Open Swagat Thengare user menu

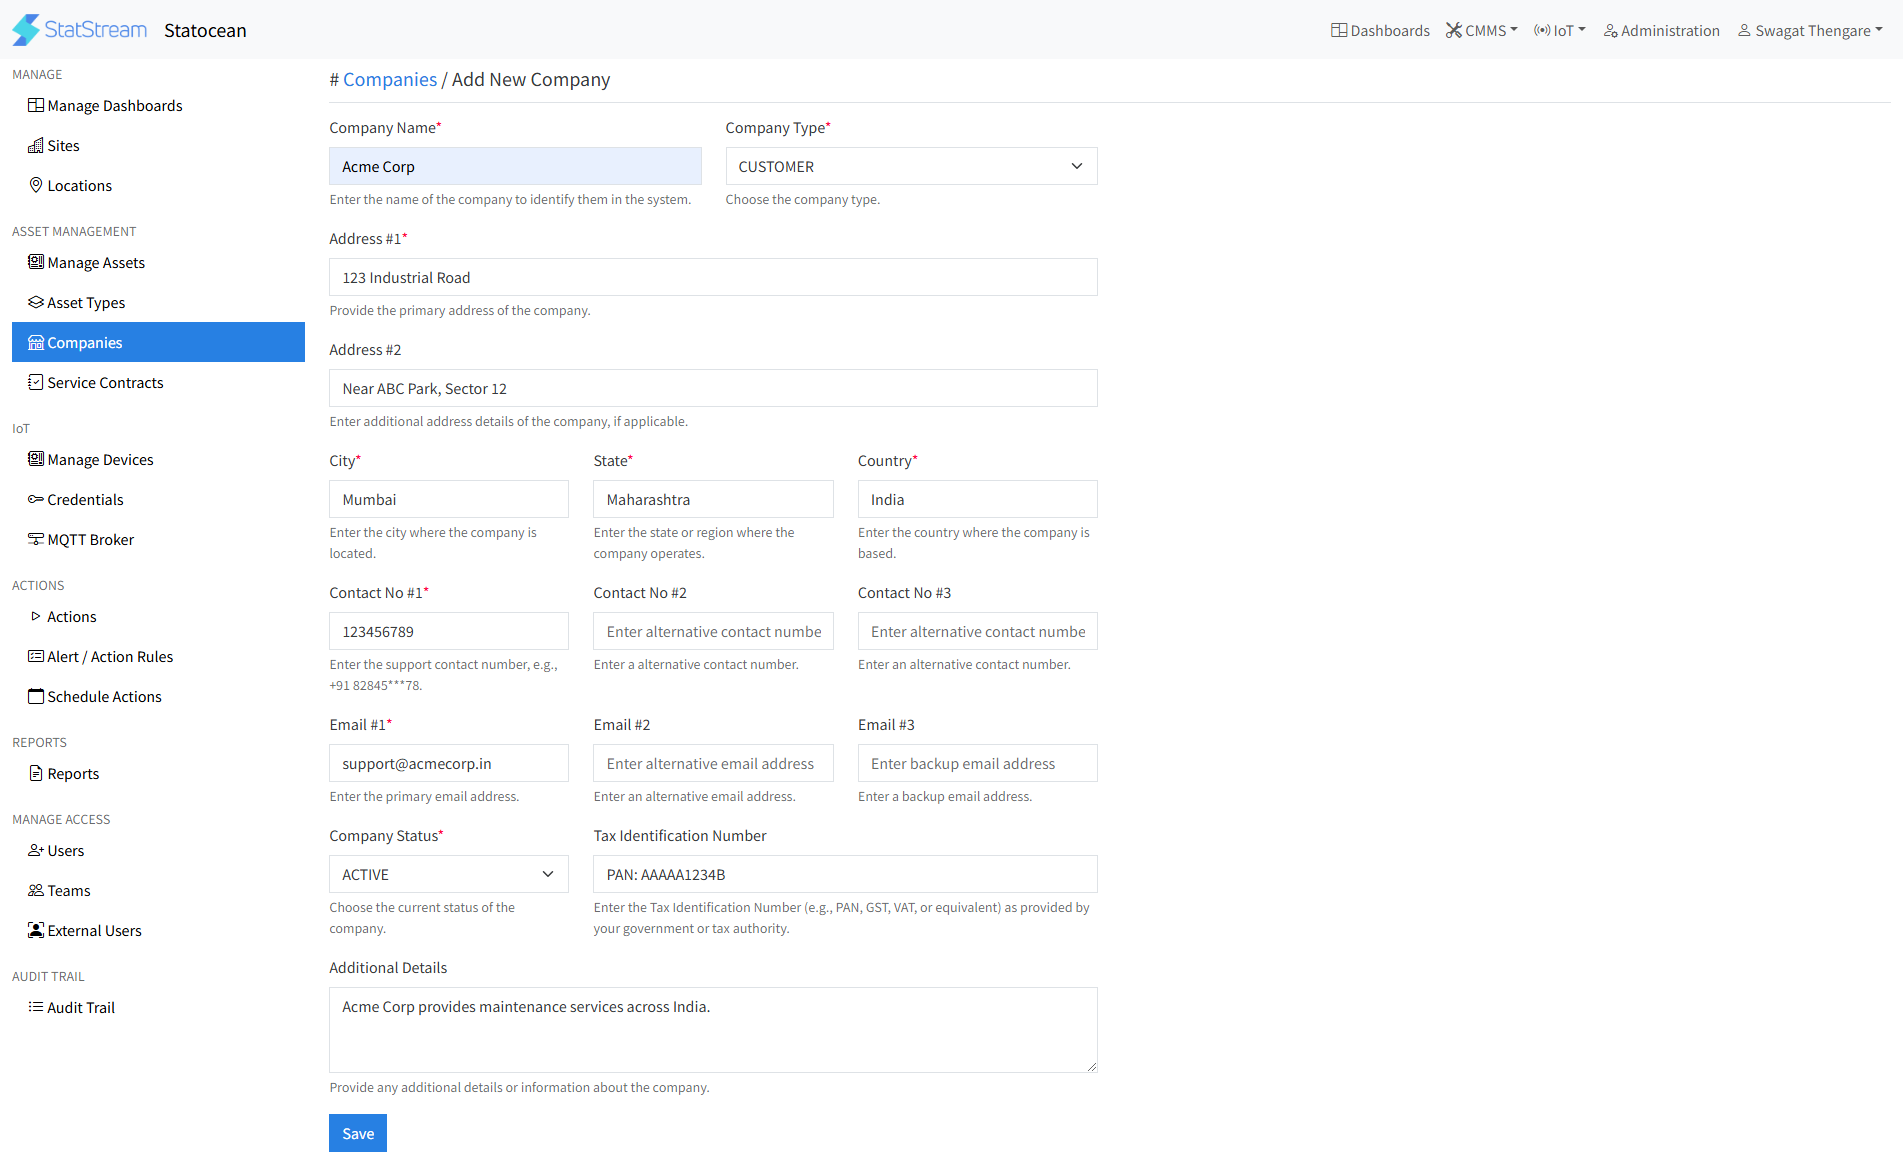point(1810,31)
